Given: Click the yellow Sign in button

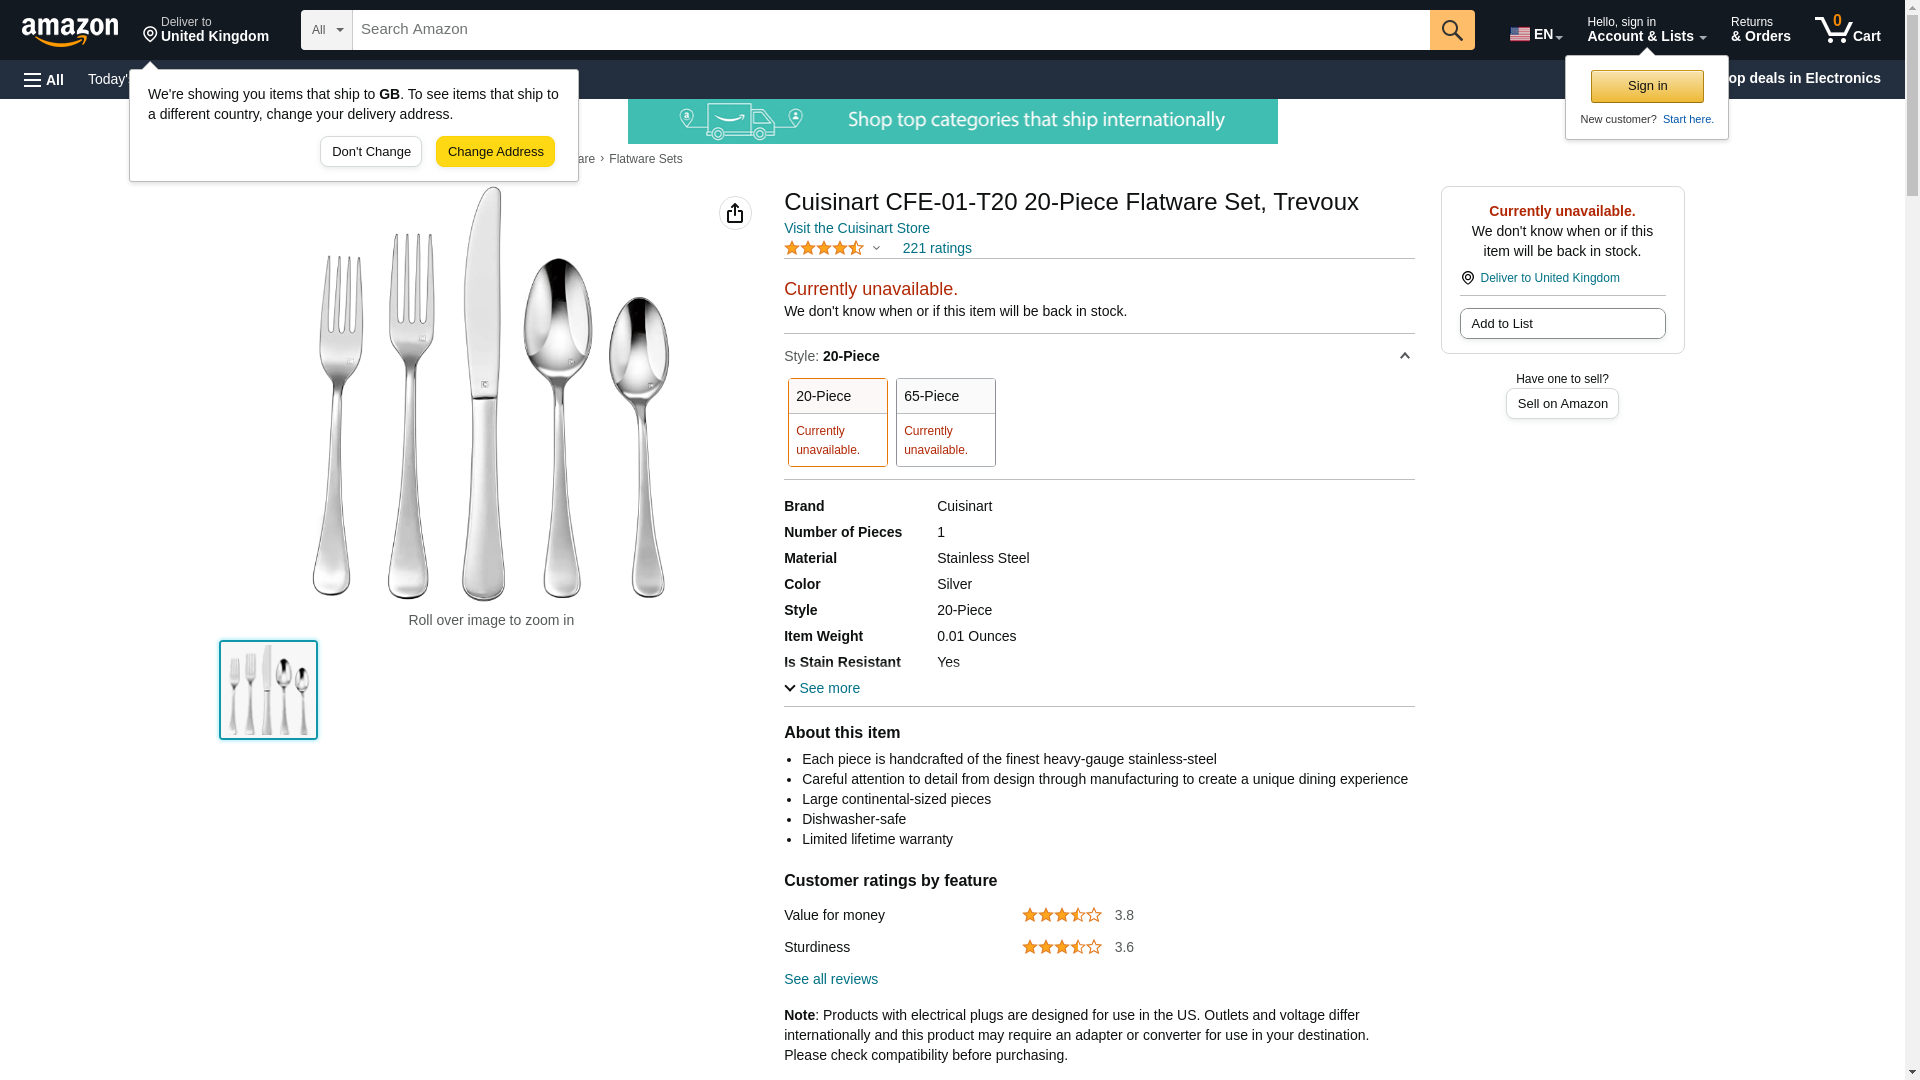Looking at the screenshot, I should 1647,86.
